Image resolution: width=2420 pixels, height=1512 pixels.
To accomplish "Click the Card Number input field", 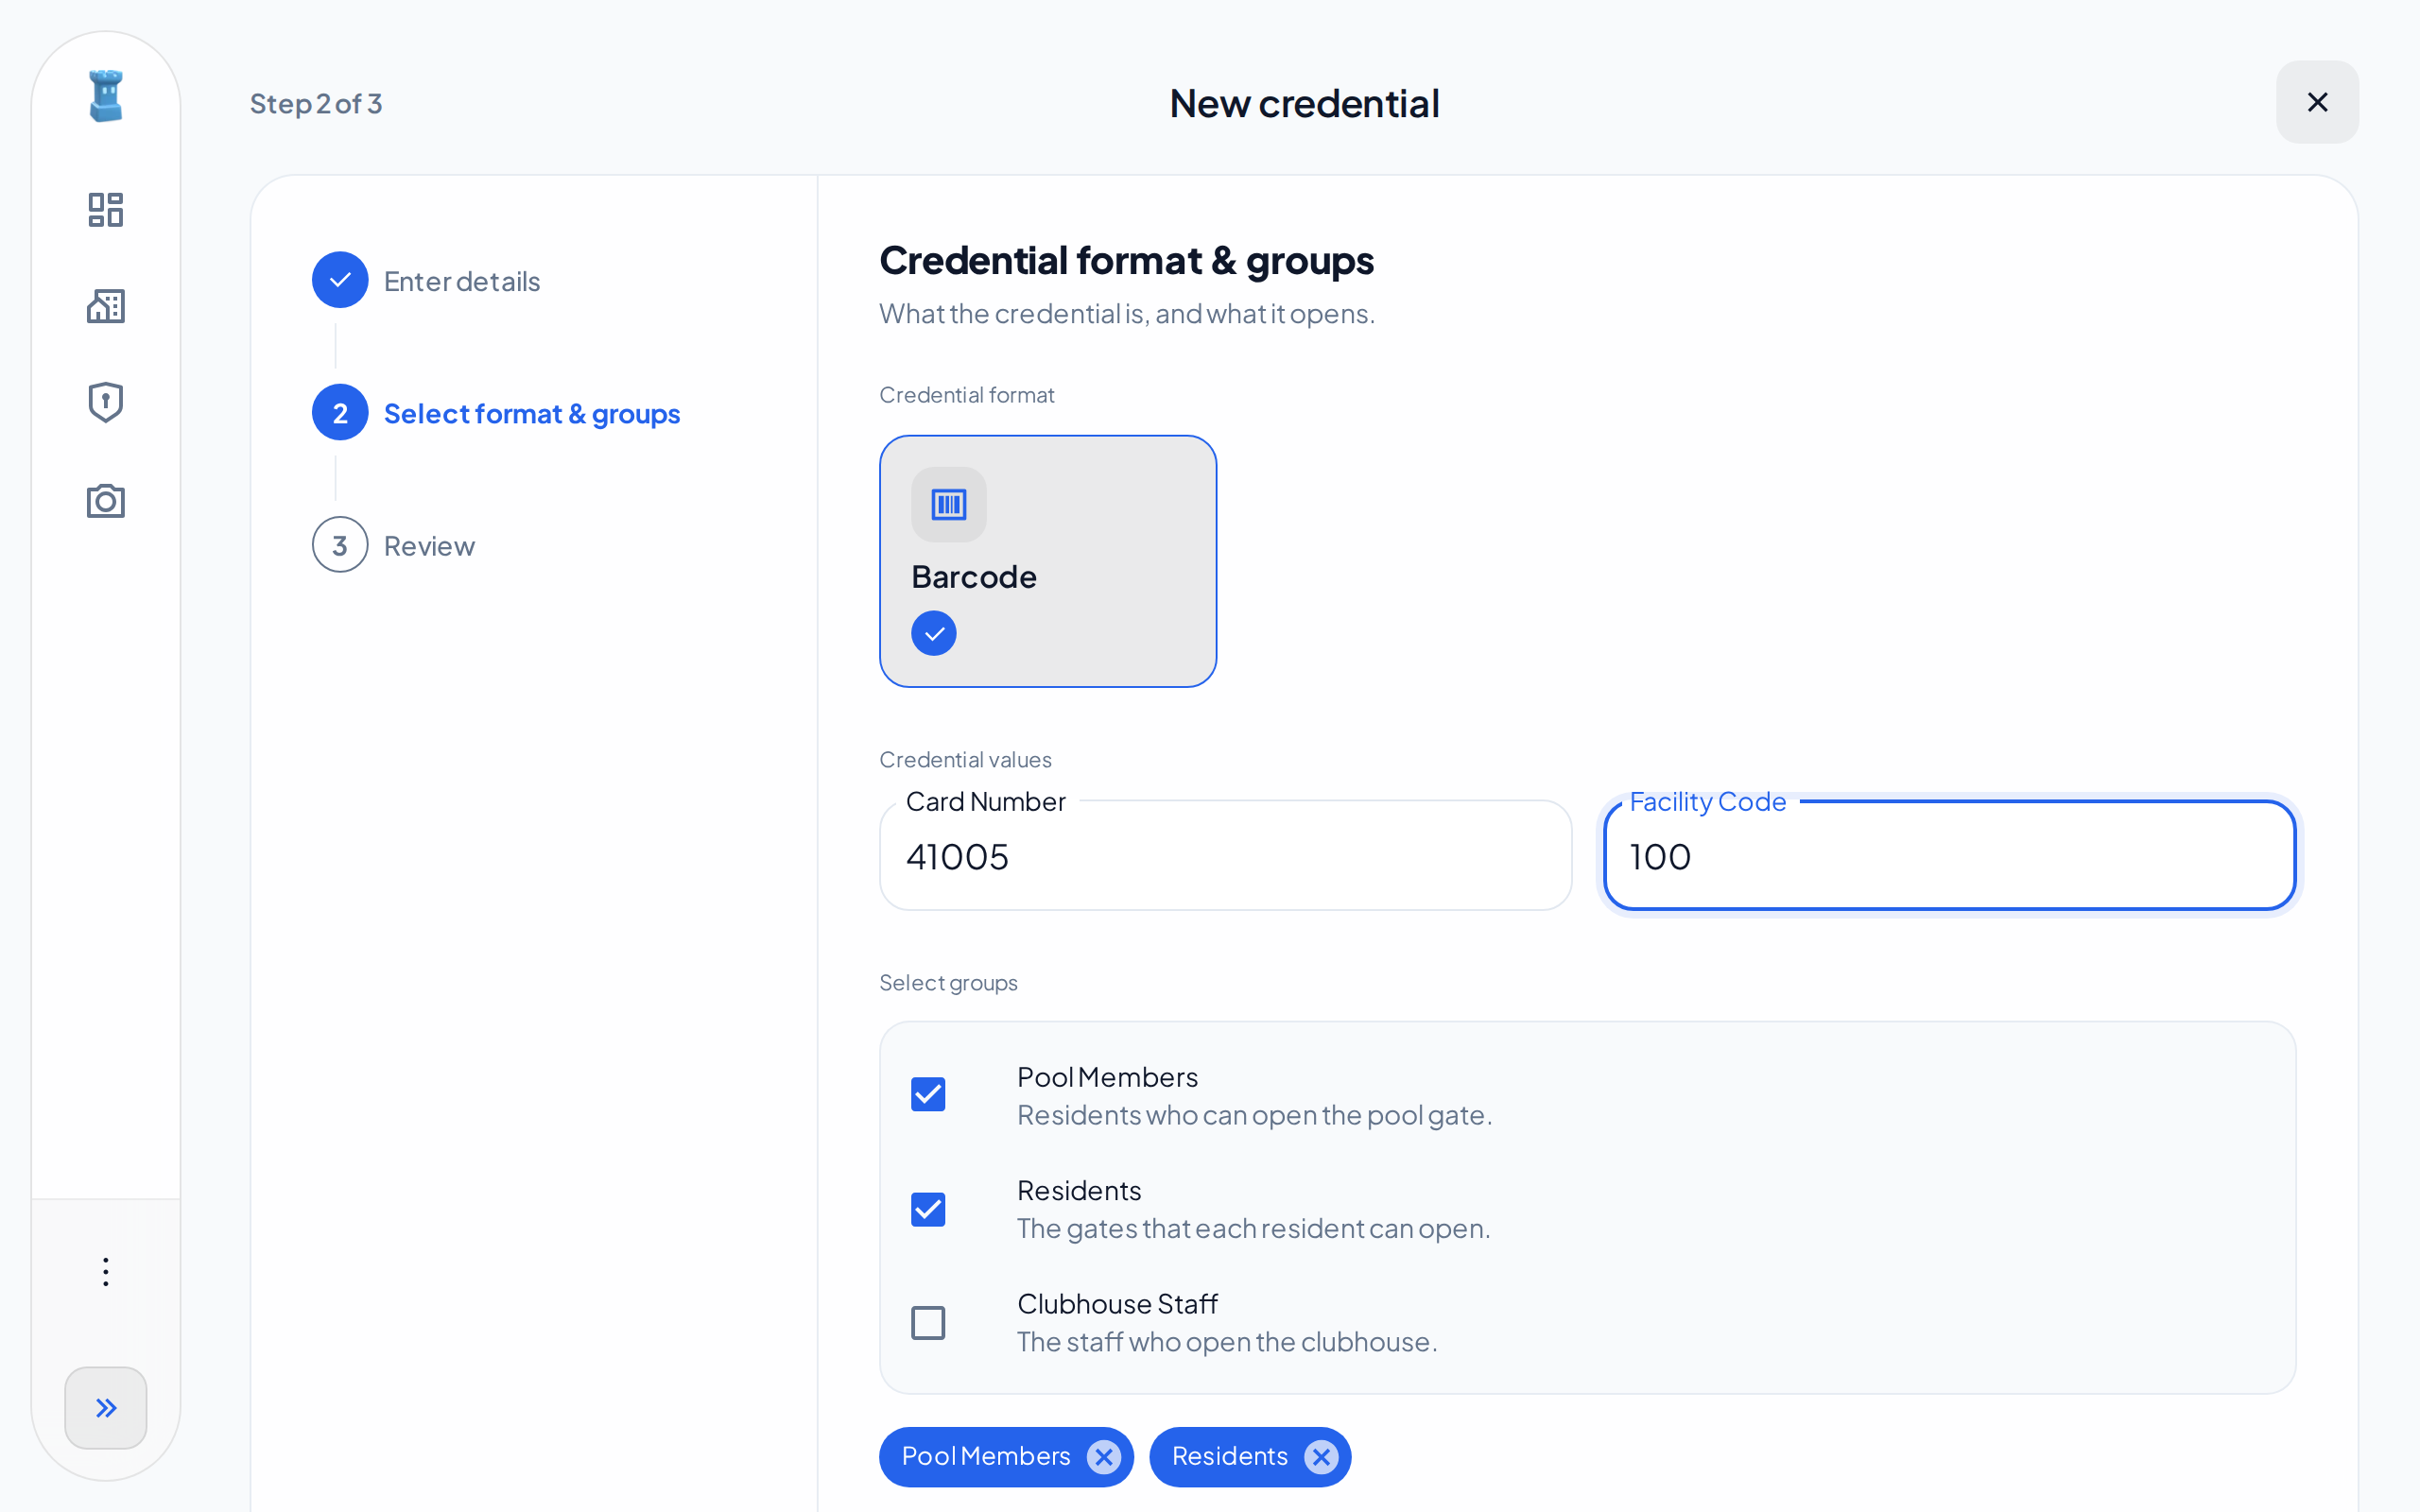I will tap(1225, 855).
